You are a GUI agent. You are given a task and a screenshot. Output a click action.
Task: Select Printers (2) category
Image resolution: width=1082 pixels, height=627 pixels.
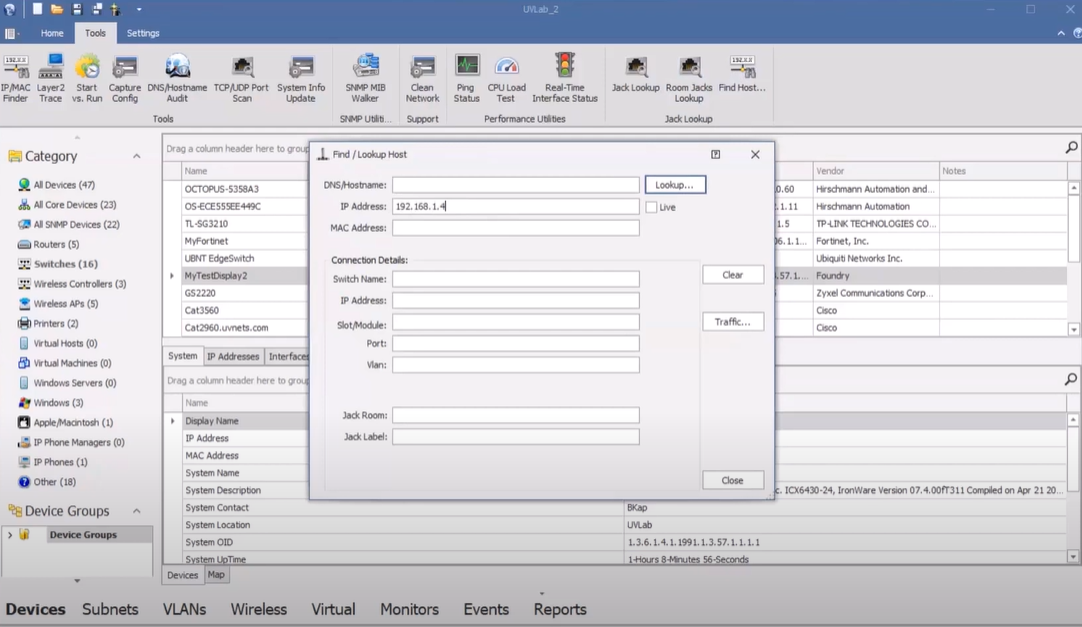click(48, 324)
